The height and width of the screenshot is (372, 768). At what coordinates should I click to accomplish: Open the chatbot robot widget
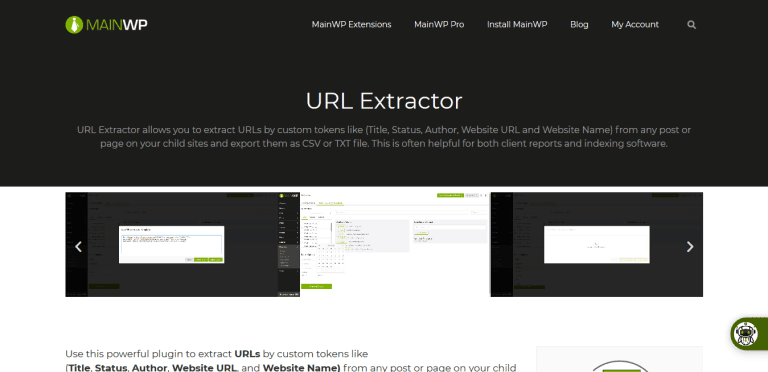(x=748, y=334)
